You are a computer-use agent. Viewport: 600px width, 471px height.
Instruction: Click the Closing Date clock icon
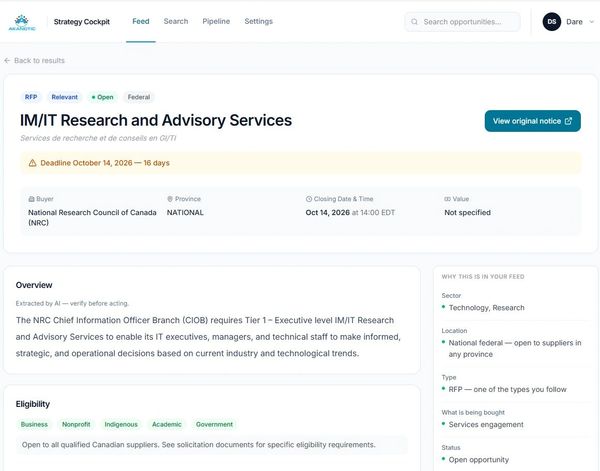coord(309,199)
